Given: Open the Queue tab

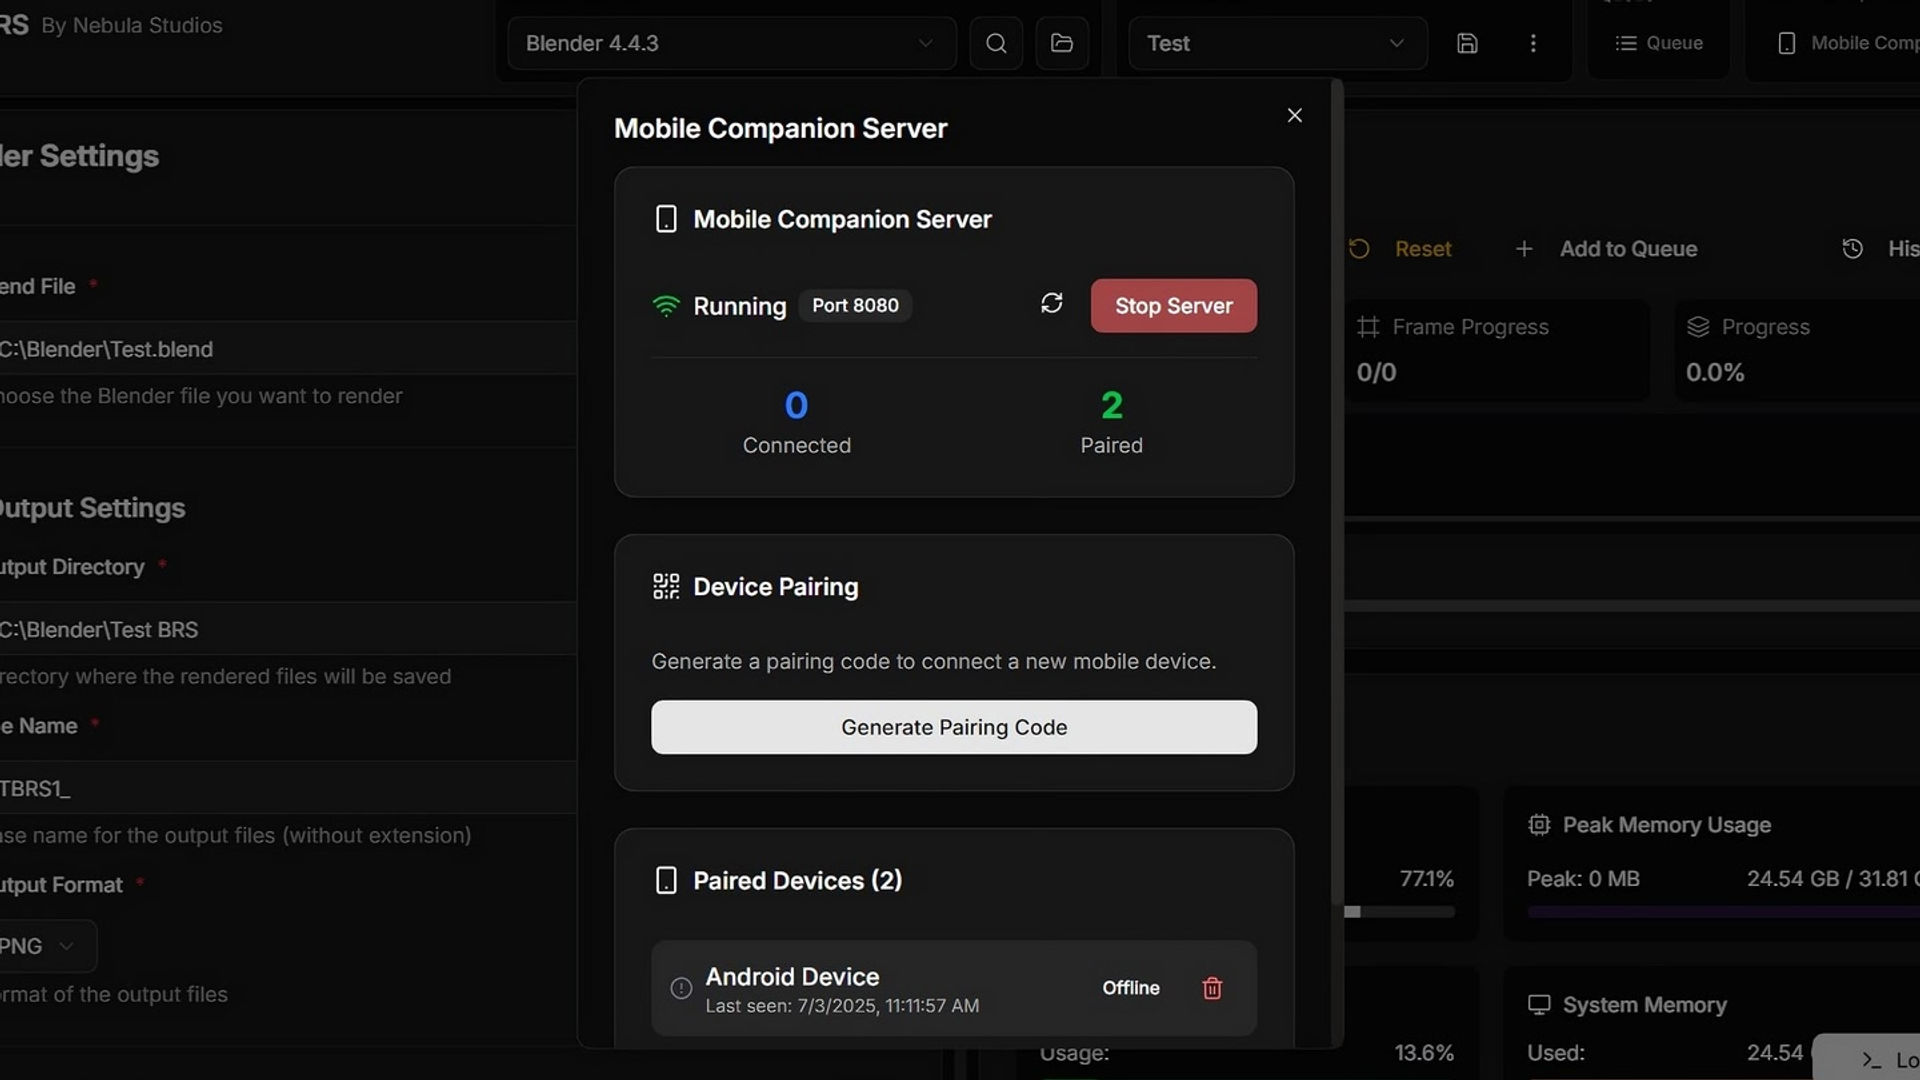Looking at the screenshot, I should [x=1659, y=43].
